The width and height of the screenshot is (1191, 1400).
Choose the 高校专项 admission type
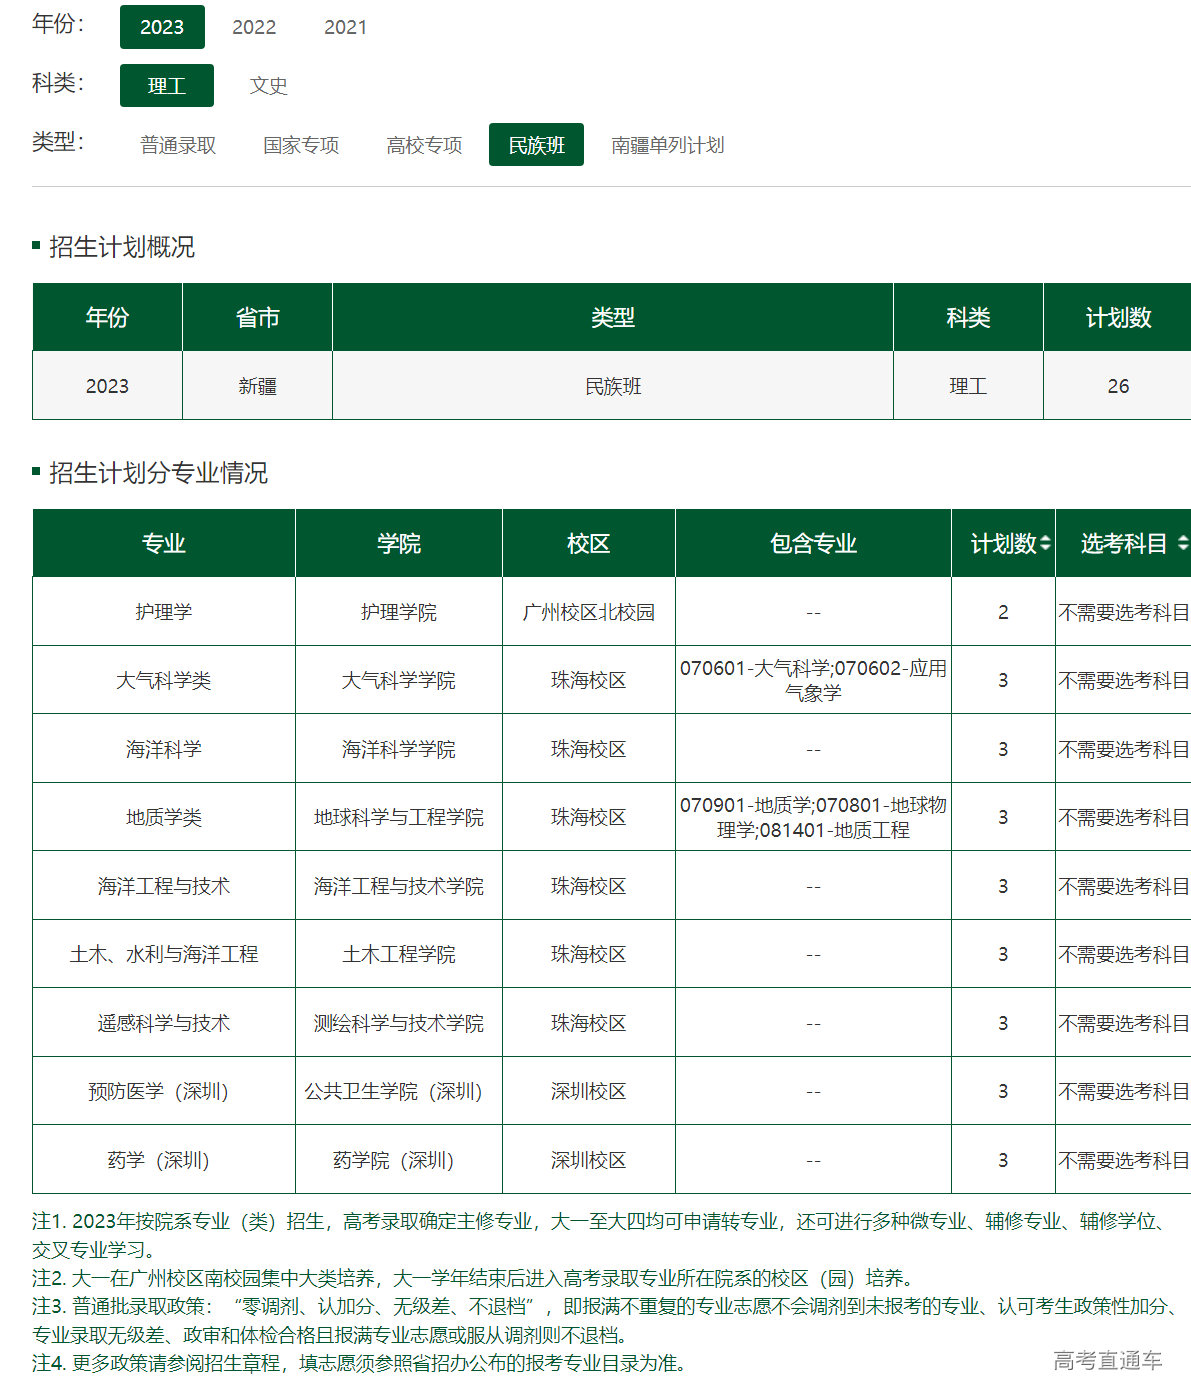coord(424,145)
